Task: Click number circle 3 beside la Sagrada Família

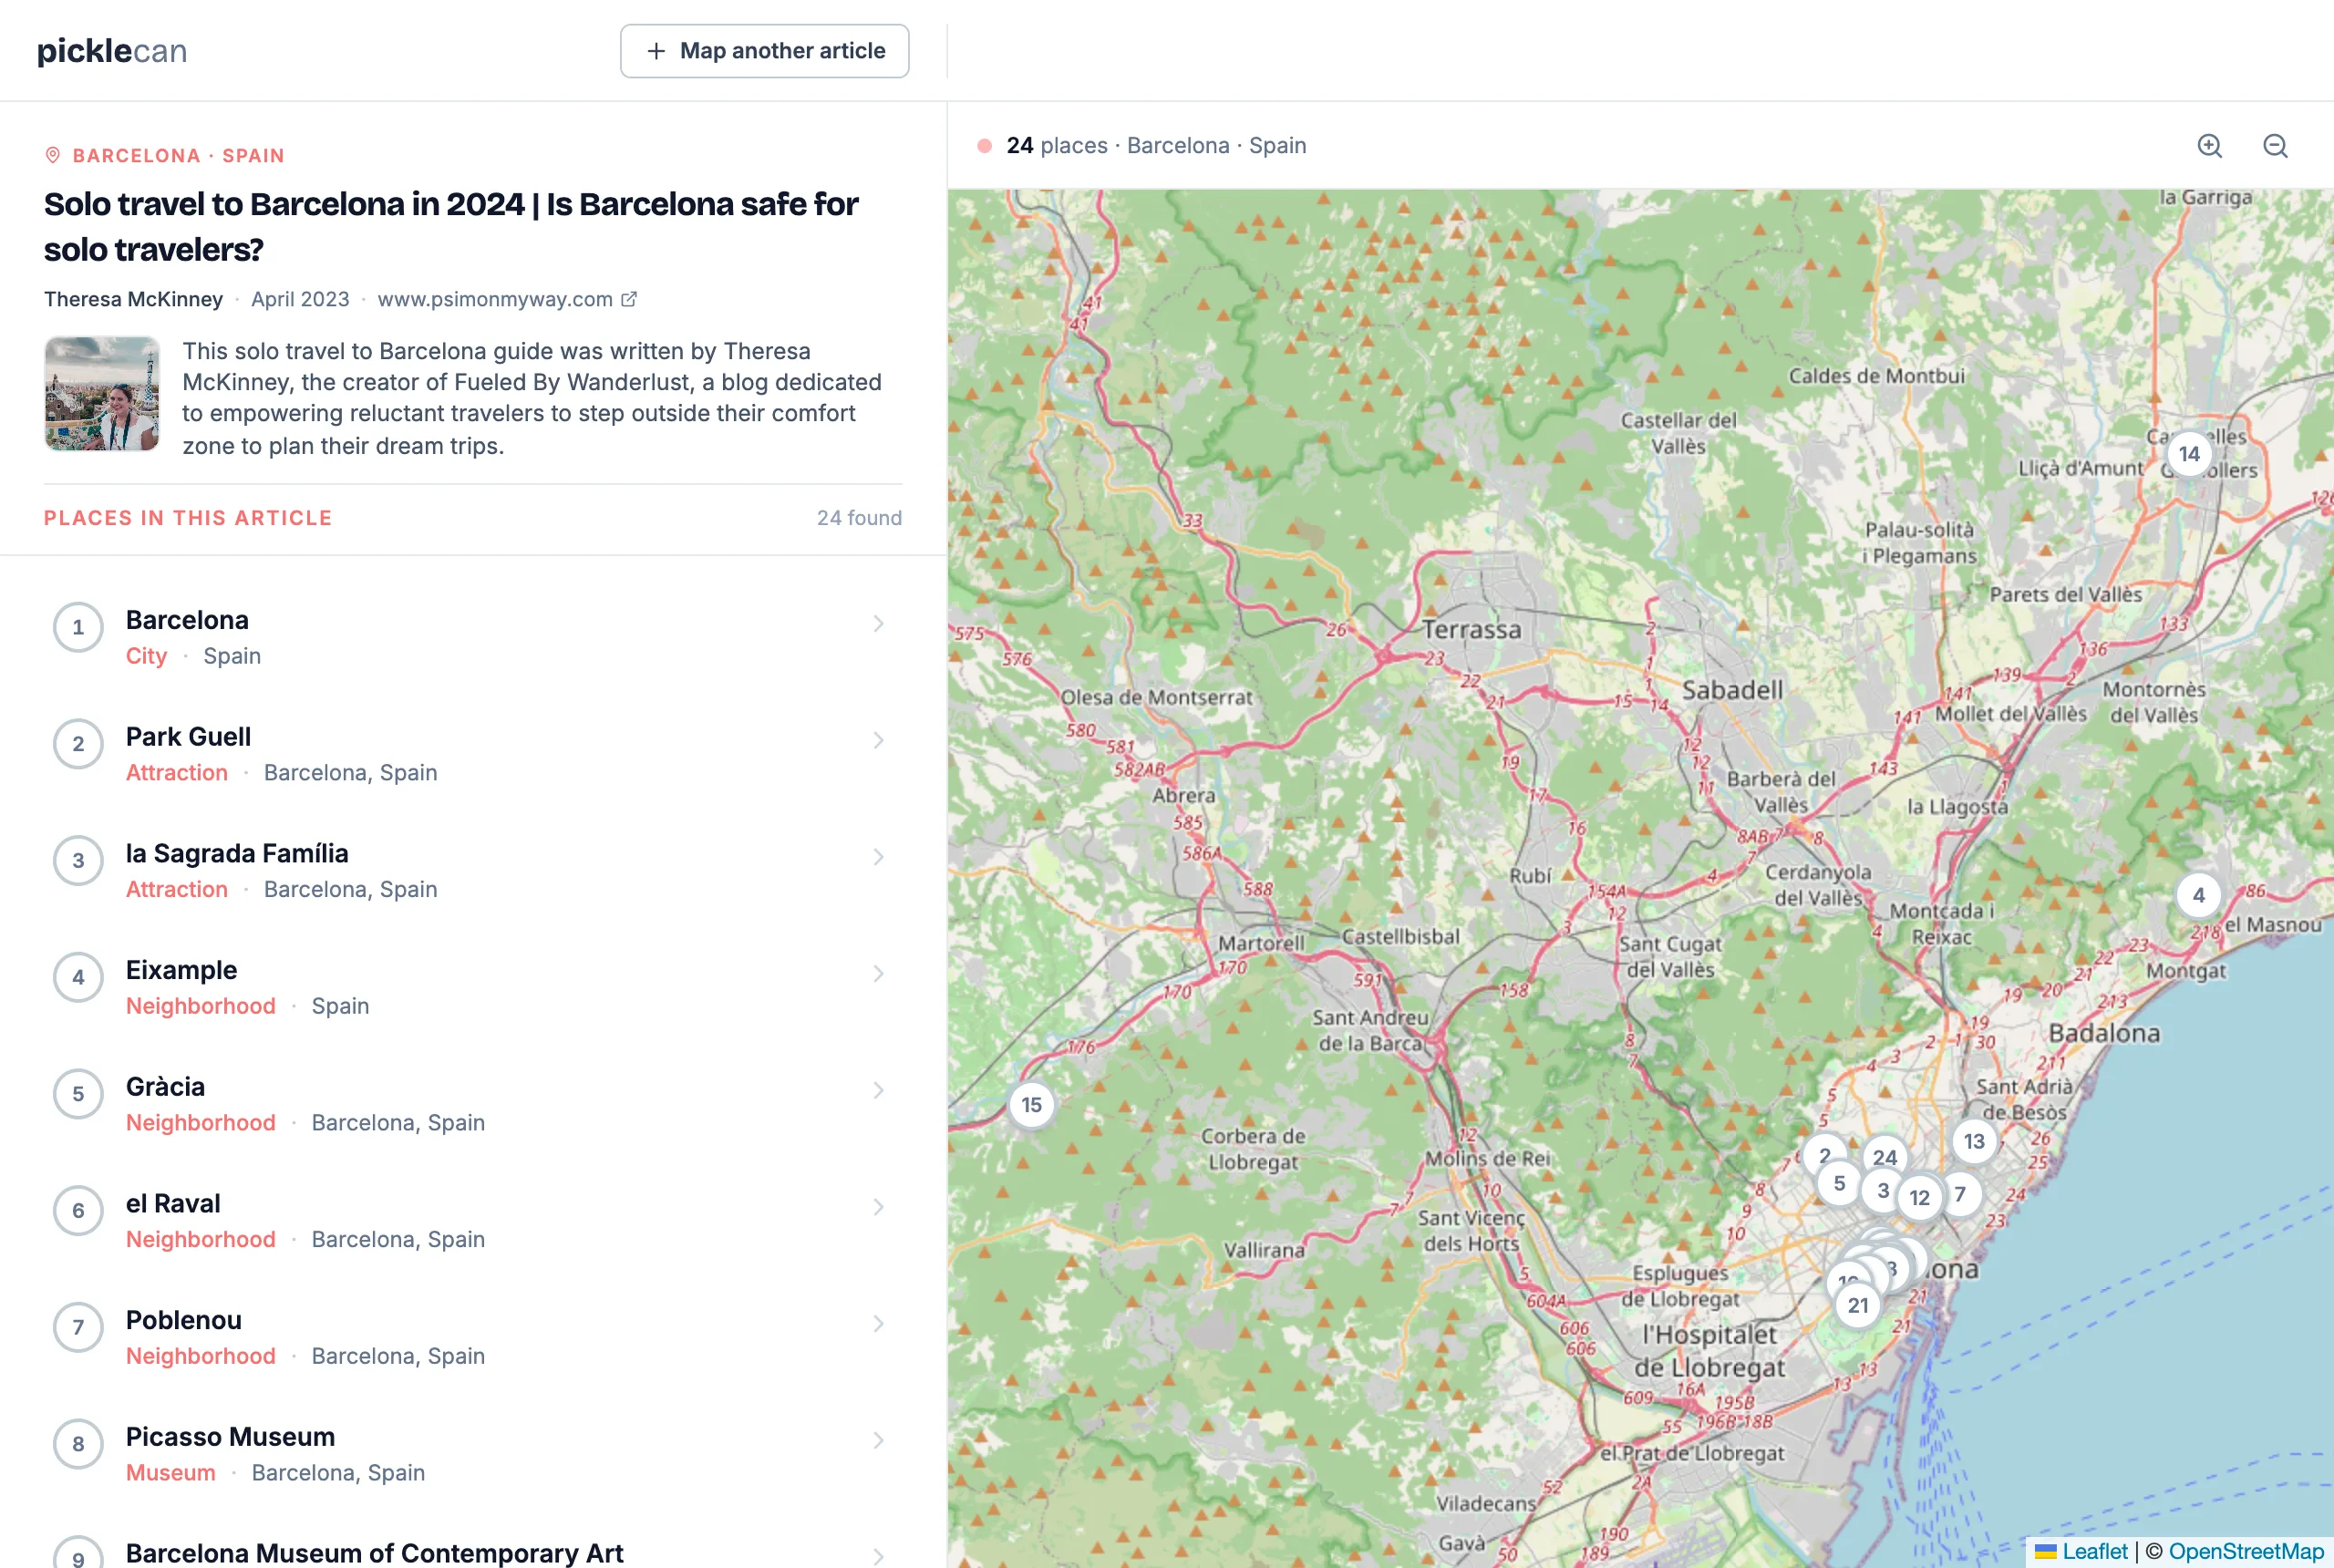Action: 78,861
